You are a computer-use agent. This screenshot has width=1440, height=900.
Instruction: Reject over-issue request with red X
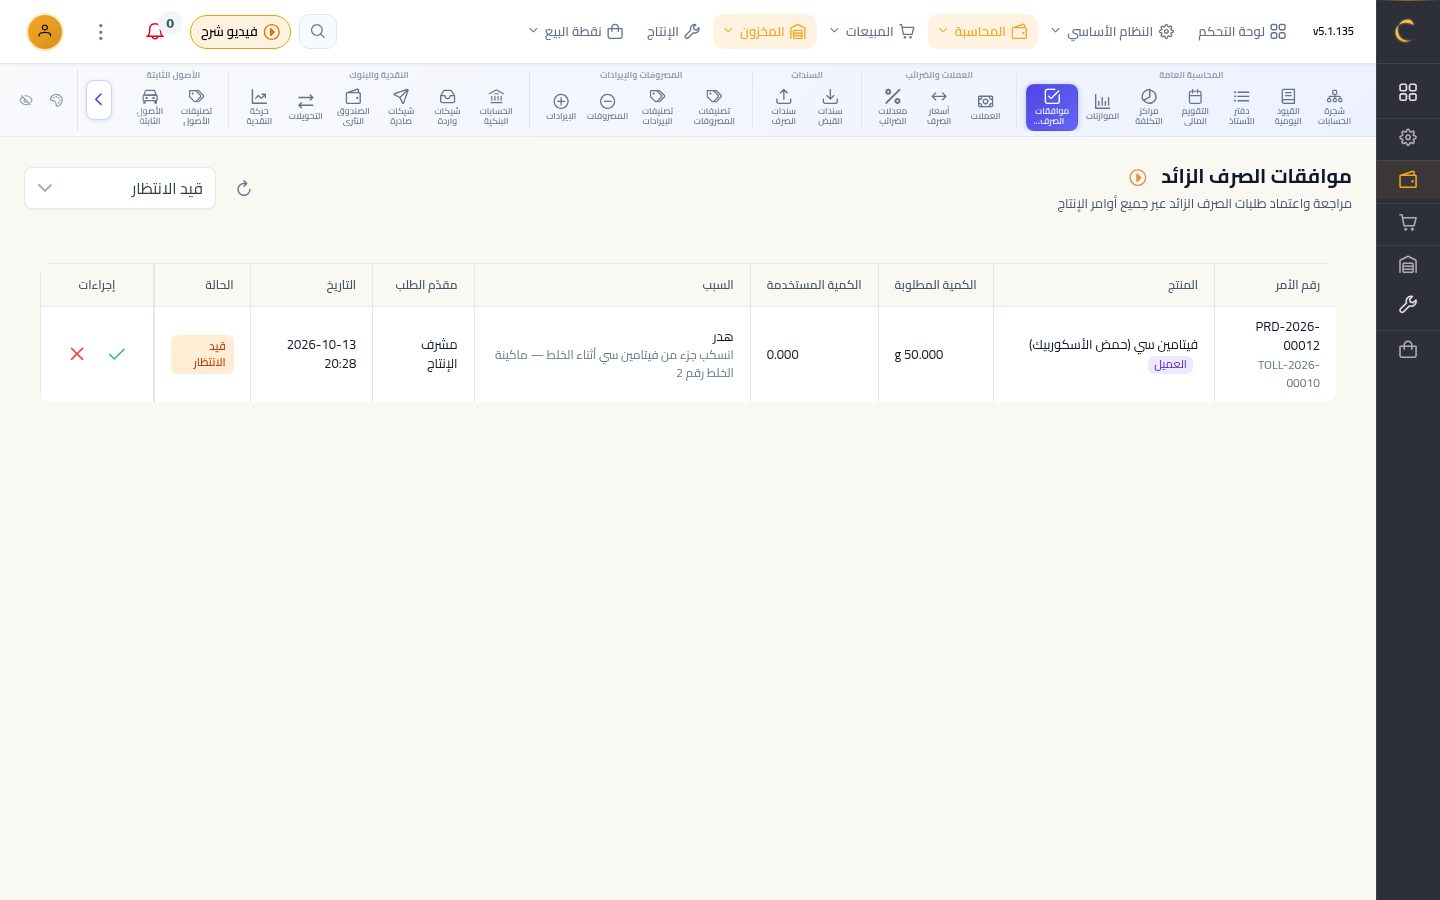coord(77,354)
